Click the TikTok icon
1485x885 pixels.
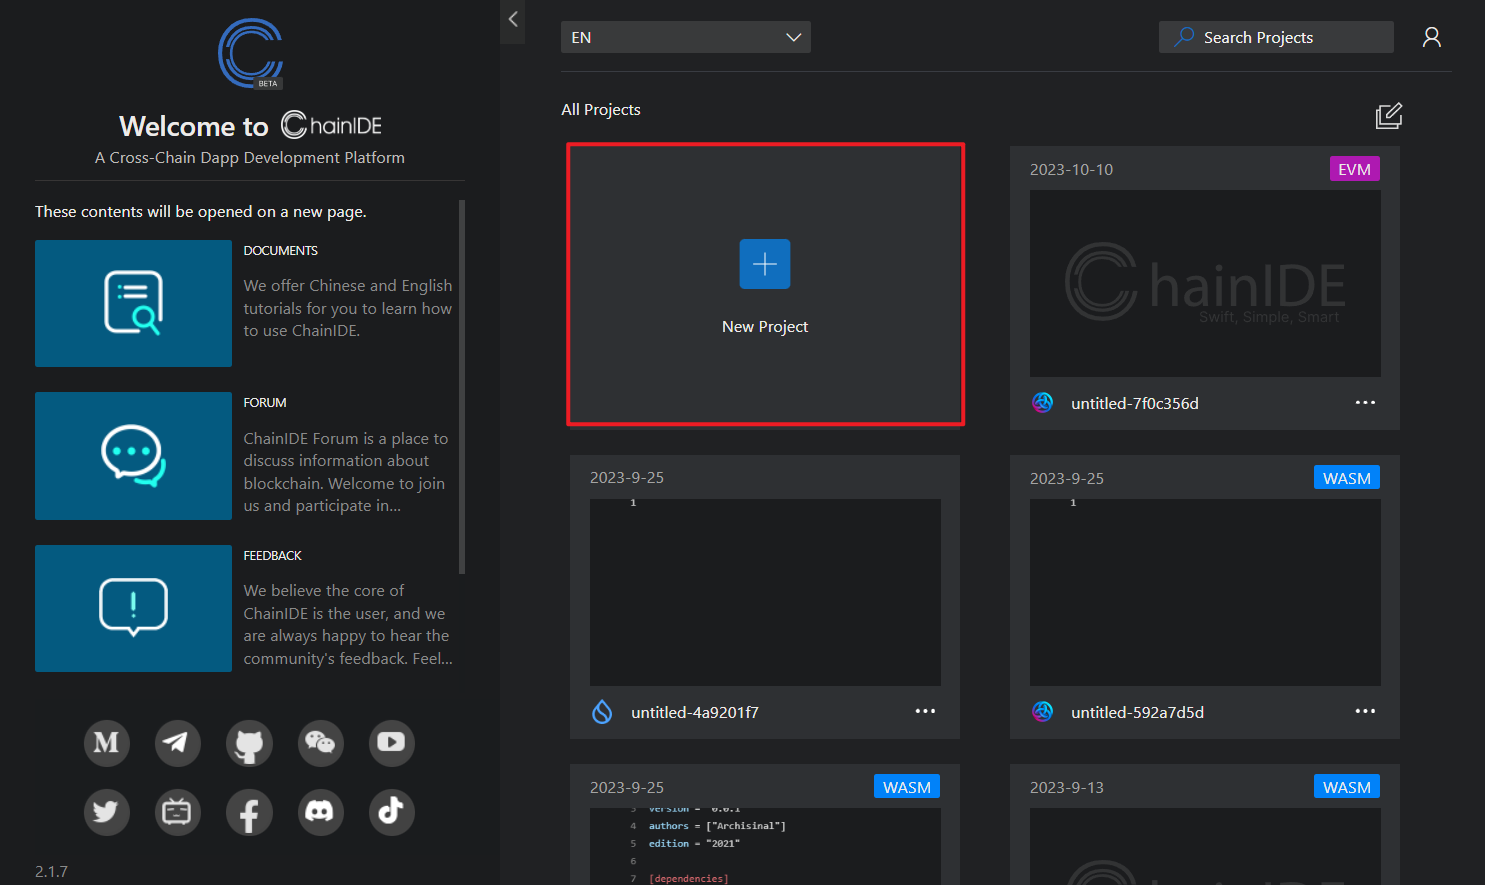[391, 812]
